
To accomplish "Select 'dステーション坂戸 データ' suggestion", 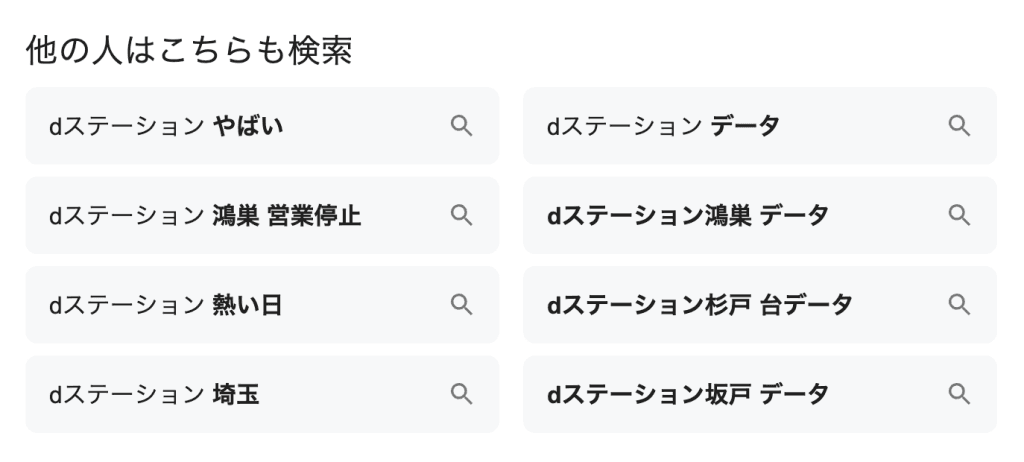I will [x=687, y=394].
